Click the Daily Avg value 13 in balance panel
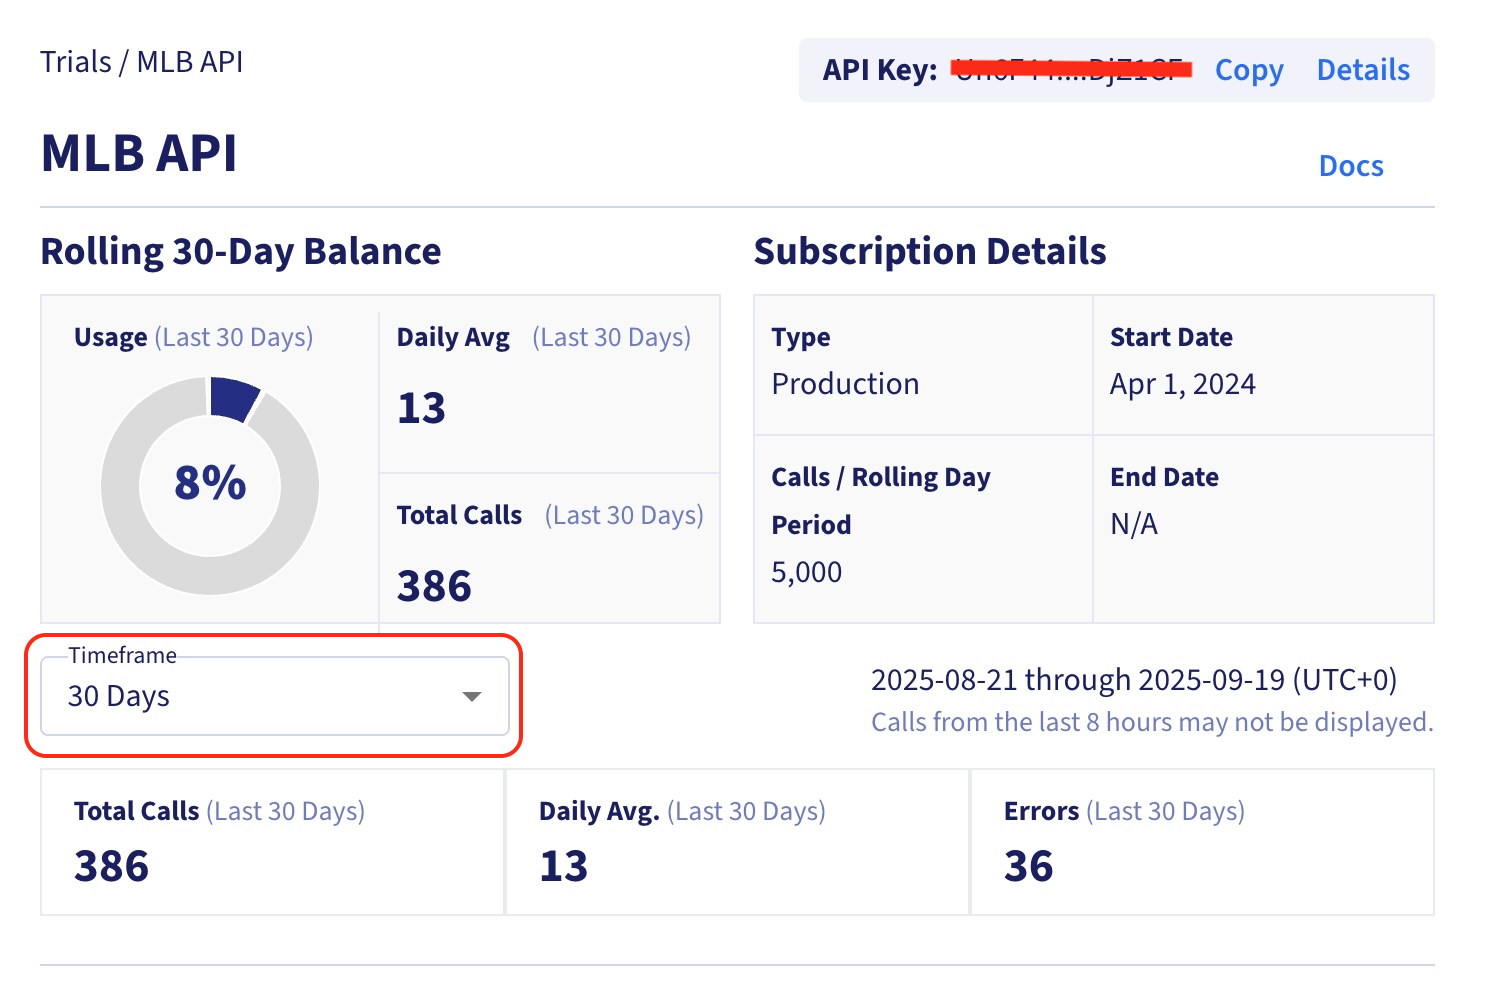The width and height of the screenshot is (1494, 1000). pyautogui.click(x=421, y=408)
